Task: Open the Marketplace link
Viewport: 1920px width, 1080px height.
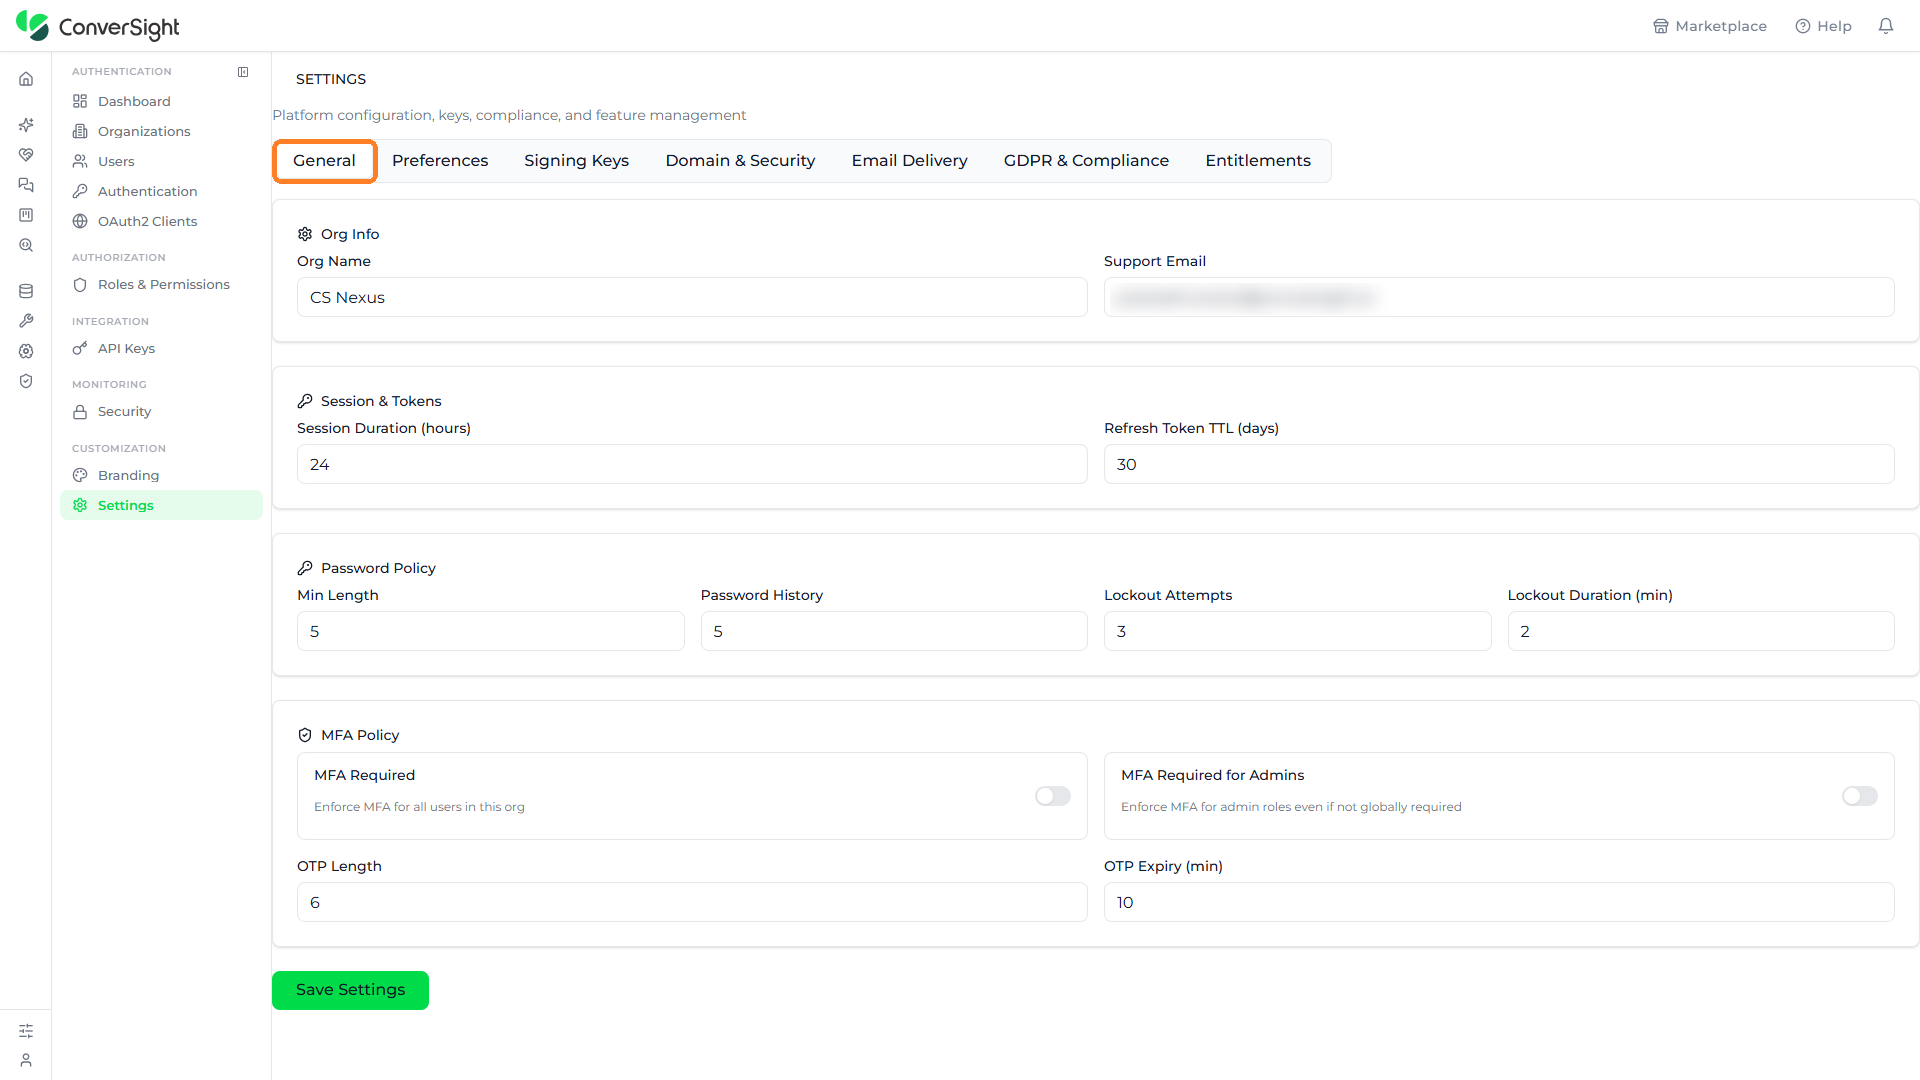Action: coord(1710,26)
